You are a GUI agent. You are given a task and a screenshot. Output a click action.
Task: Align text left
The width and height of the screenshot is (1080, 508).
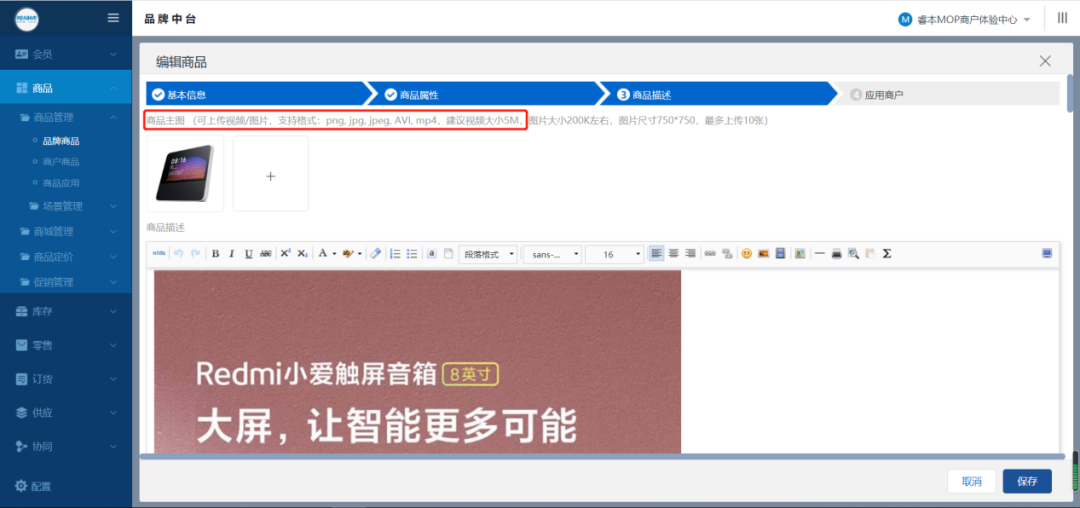click(x=656, y=253)
